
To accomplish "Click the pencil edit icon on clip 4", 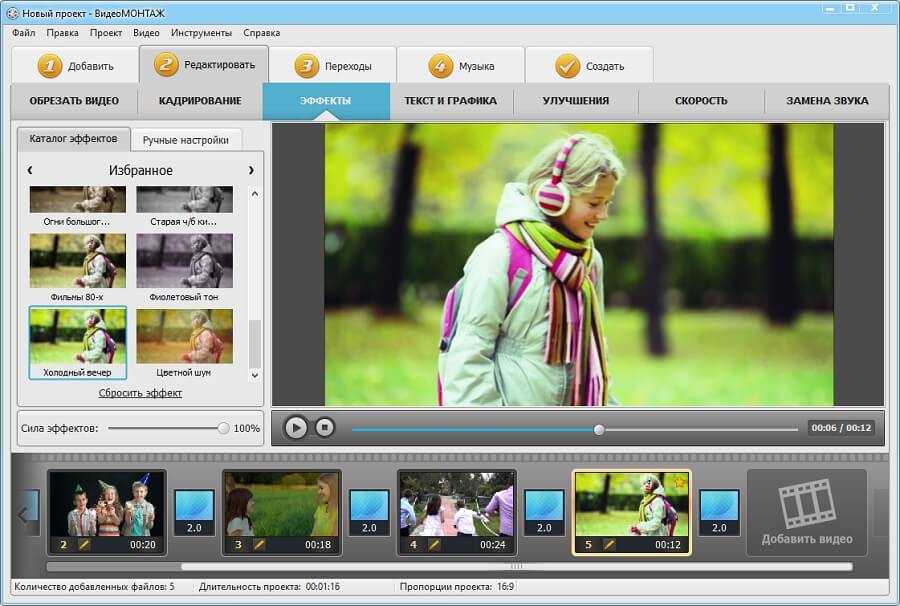I will click(x=434, y=545).
